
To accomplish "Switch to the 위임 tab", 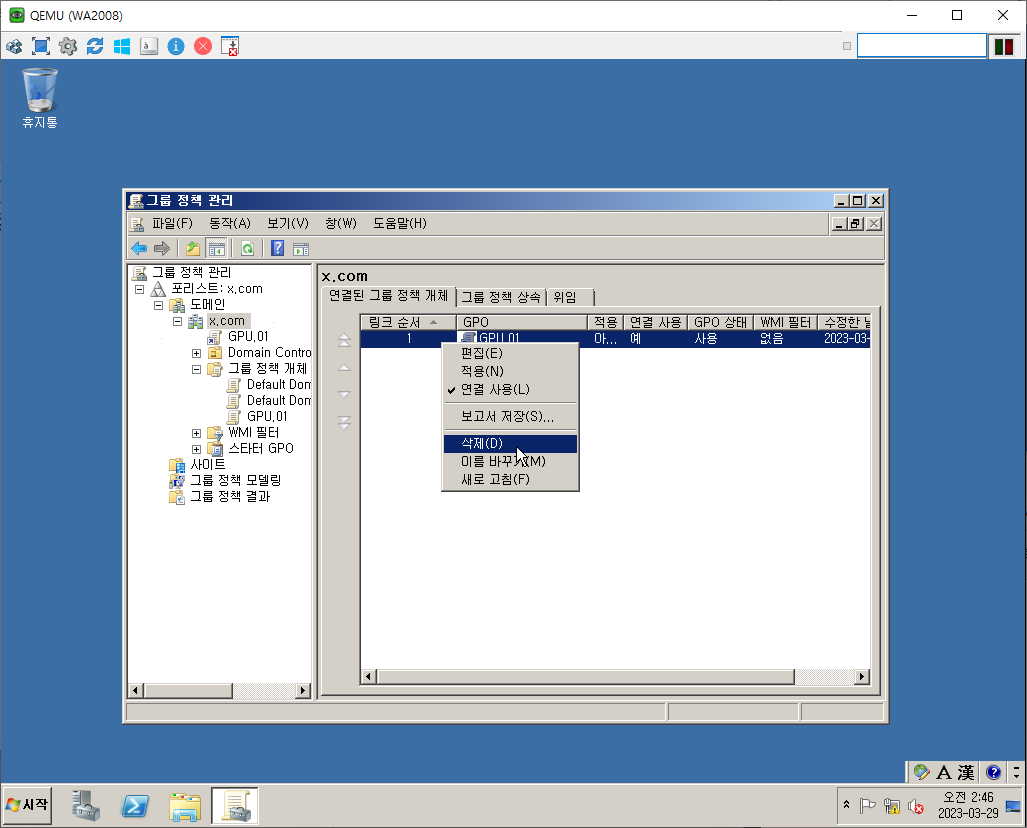I will pos(569,297).
